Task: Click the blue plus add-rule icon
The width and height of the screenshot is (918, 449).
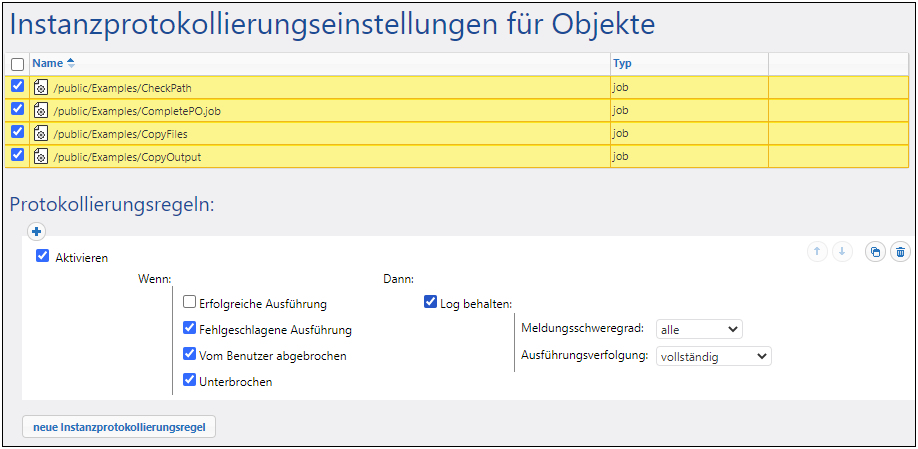Action: 37,231
